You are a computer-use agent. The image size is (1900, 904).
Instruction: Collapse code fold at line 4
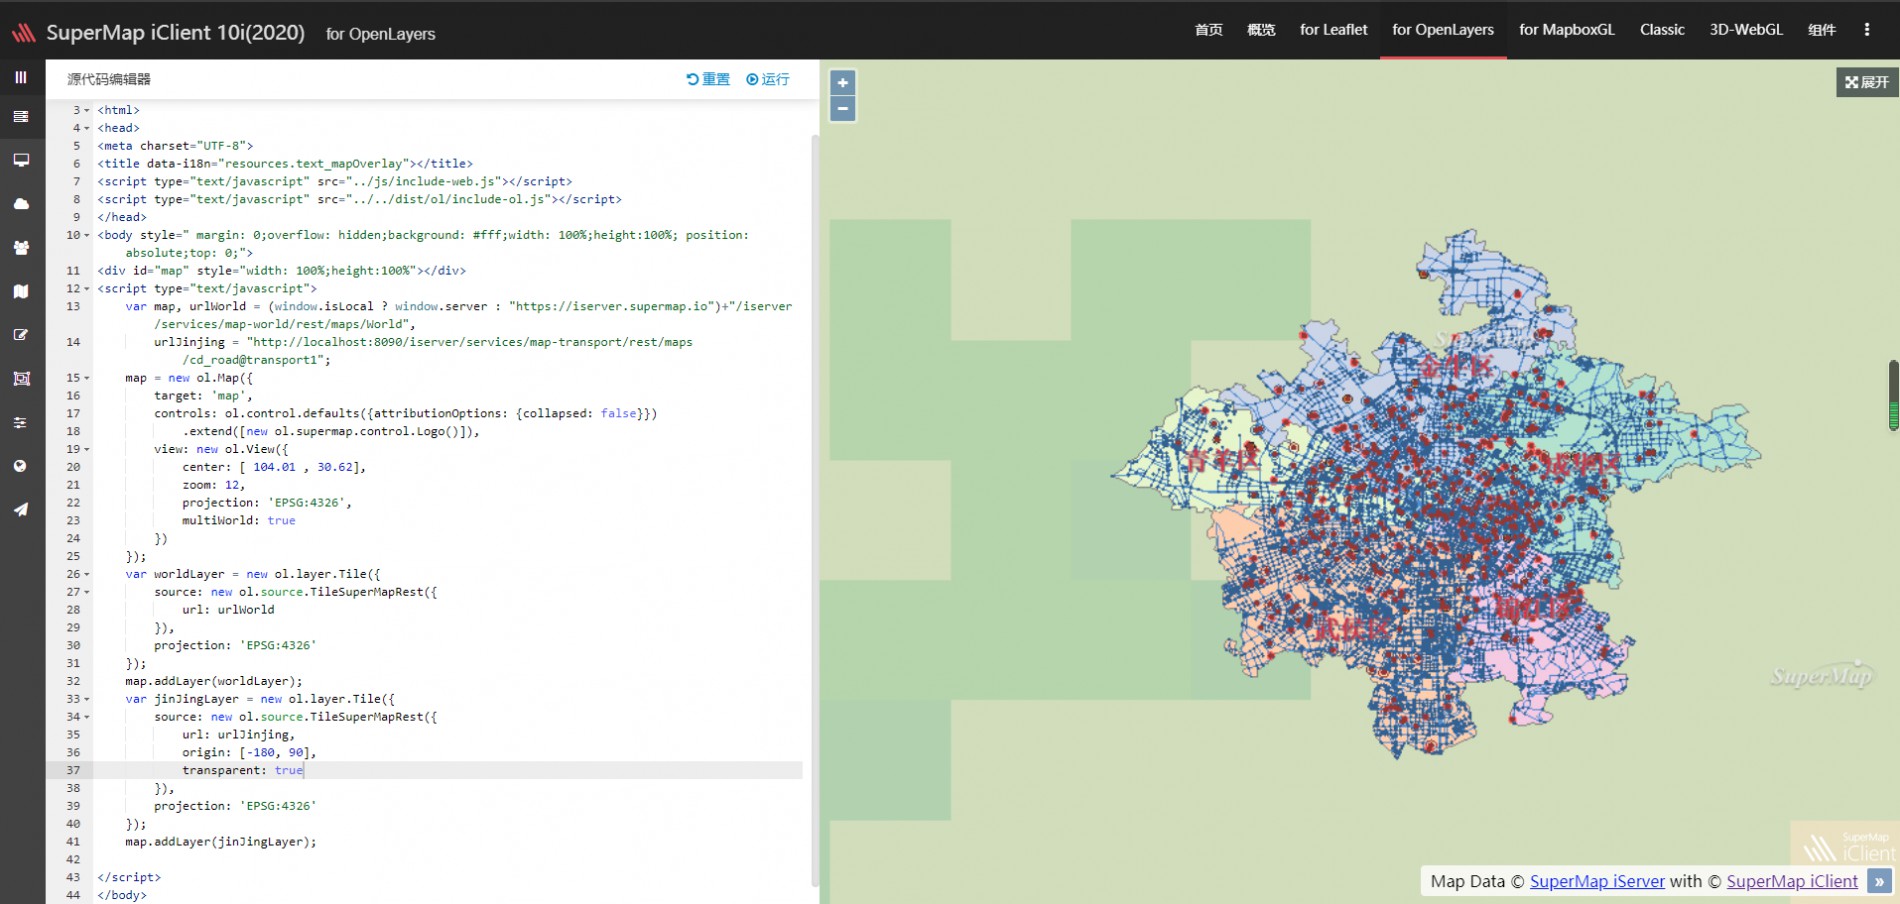[x=87, y=128]
